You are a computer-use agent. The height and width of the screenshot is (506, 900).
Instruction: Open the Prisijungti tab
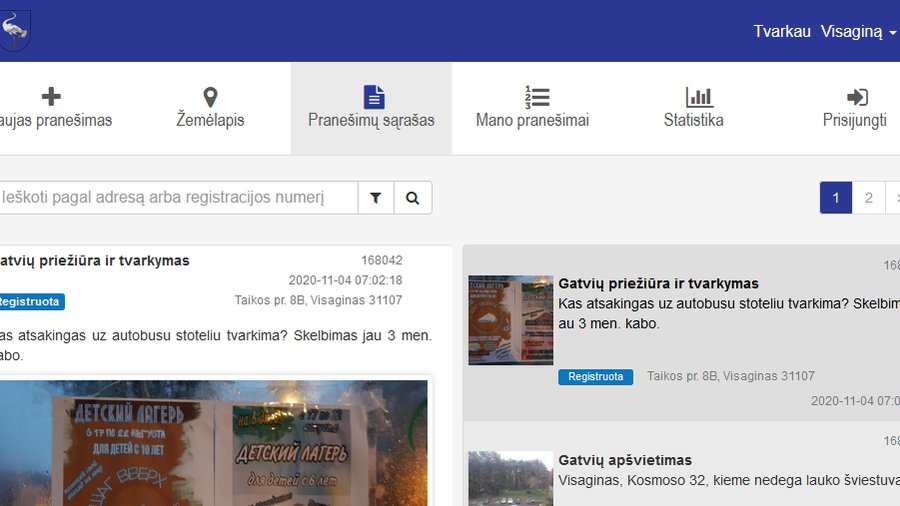click(854, 109)
